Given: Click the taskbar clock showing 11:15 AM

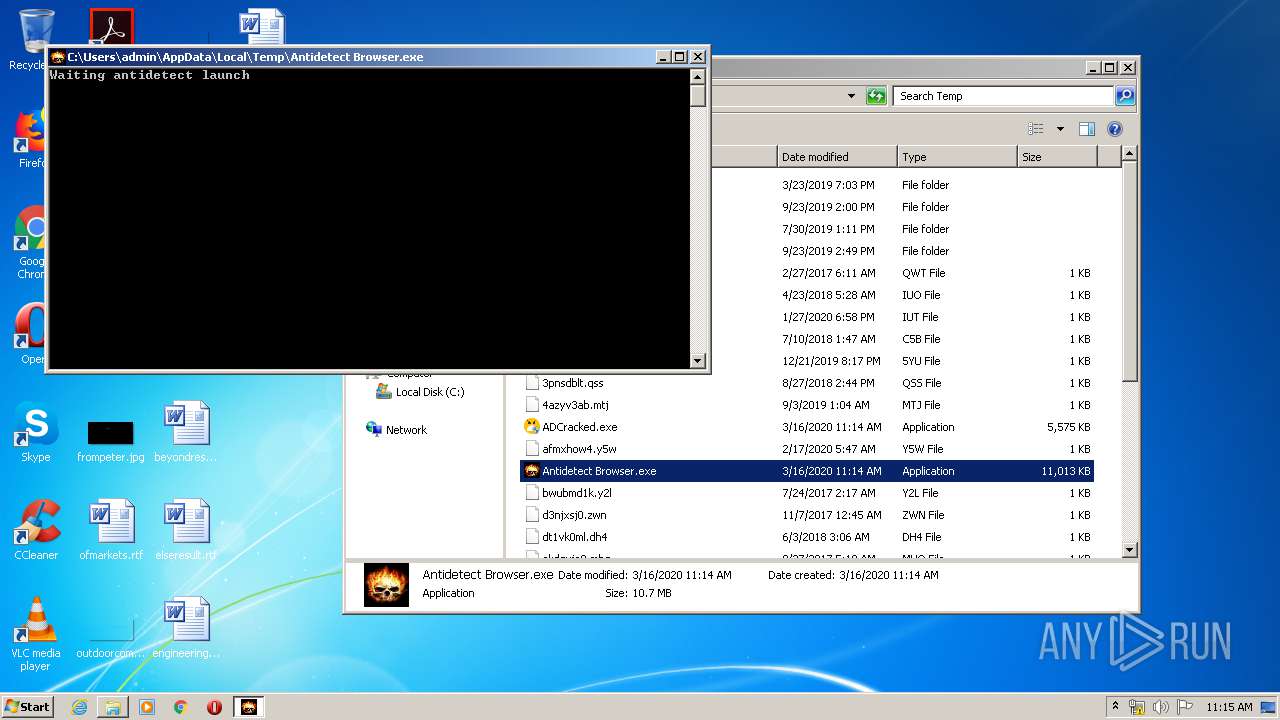Looking at the screenshot, I should [1228, 707].
